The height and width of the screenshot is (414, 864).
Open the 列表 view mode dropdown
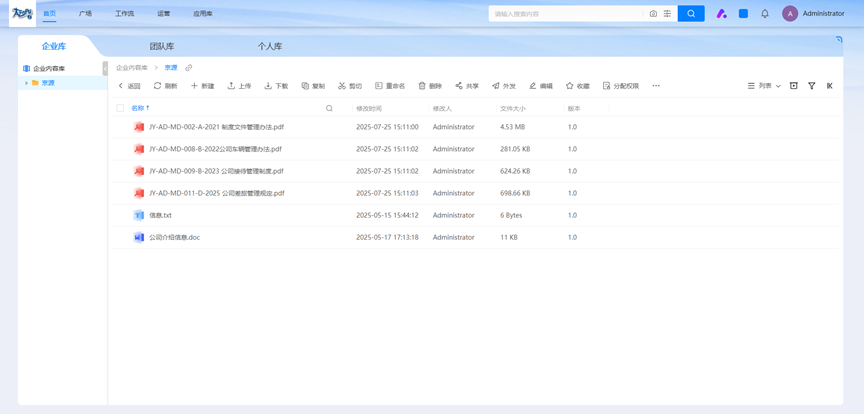tap(764, 86)
